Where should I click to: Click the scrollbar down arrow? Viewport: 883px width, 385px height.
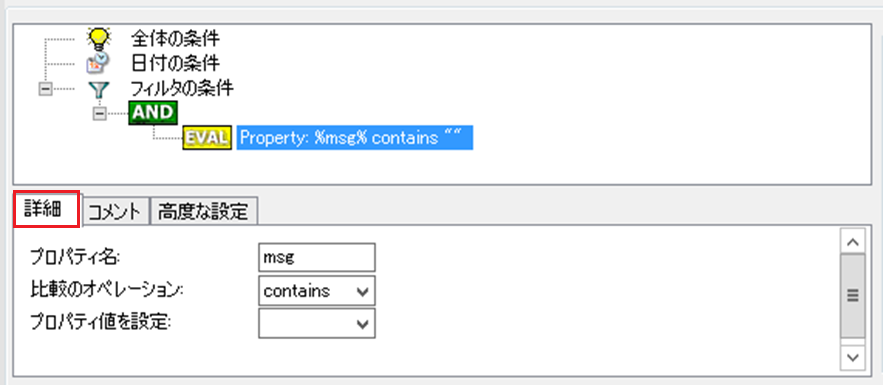[x=853, y=357]
